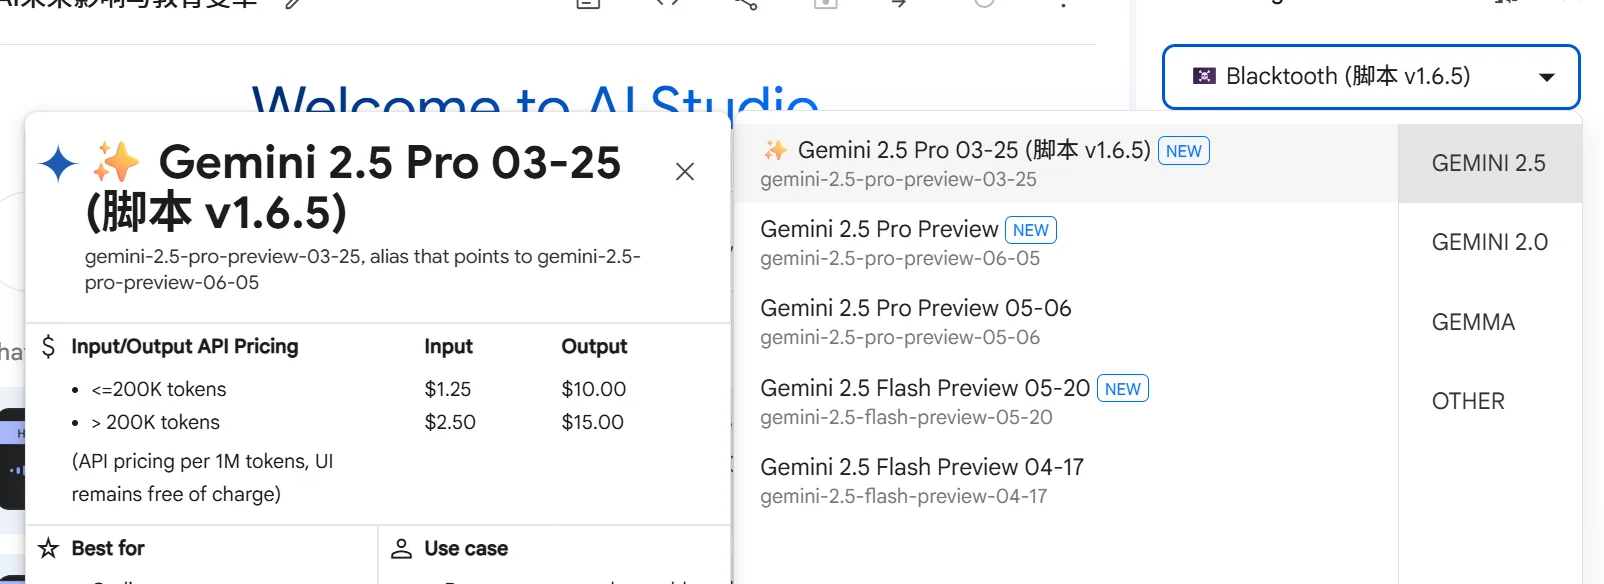Click the Gemini 2.5 Pro 03-25 card title
The width and height of the screenshot is (1604, 584).
[x=353, y=187]
